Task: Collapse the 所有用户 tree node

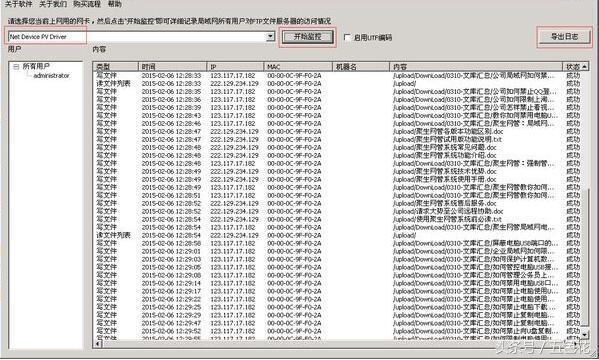Action: pos(16,66)
